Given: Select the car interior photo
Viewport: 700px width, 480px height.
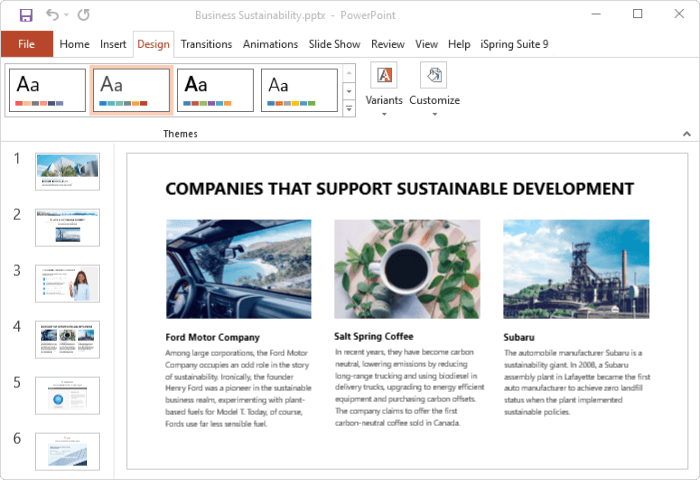Looking at the screenshot, I should click(239, 269).
